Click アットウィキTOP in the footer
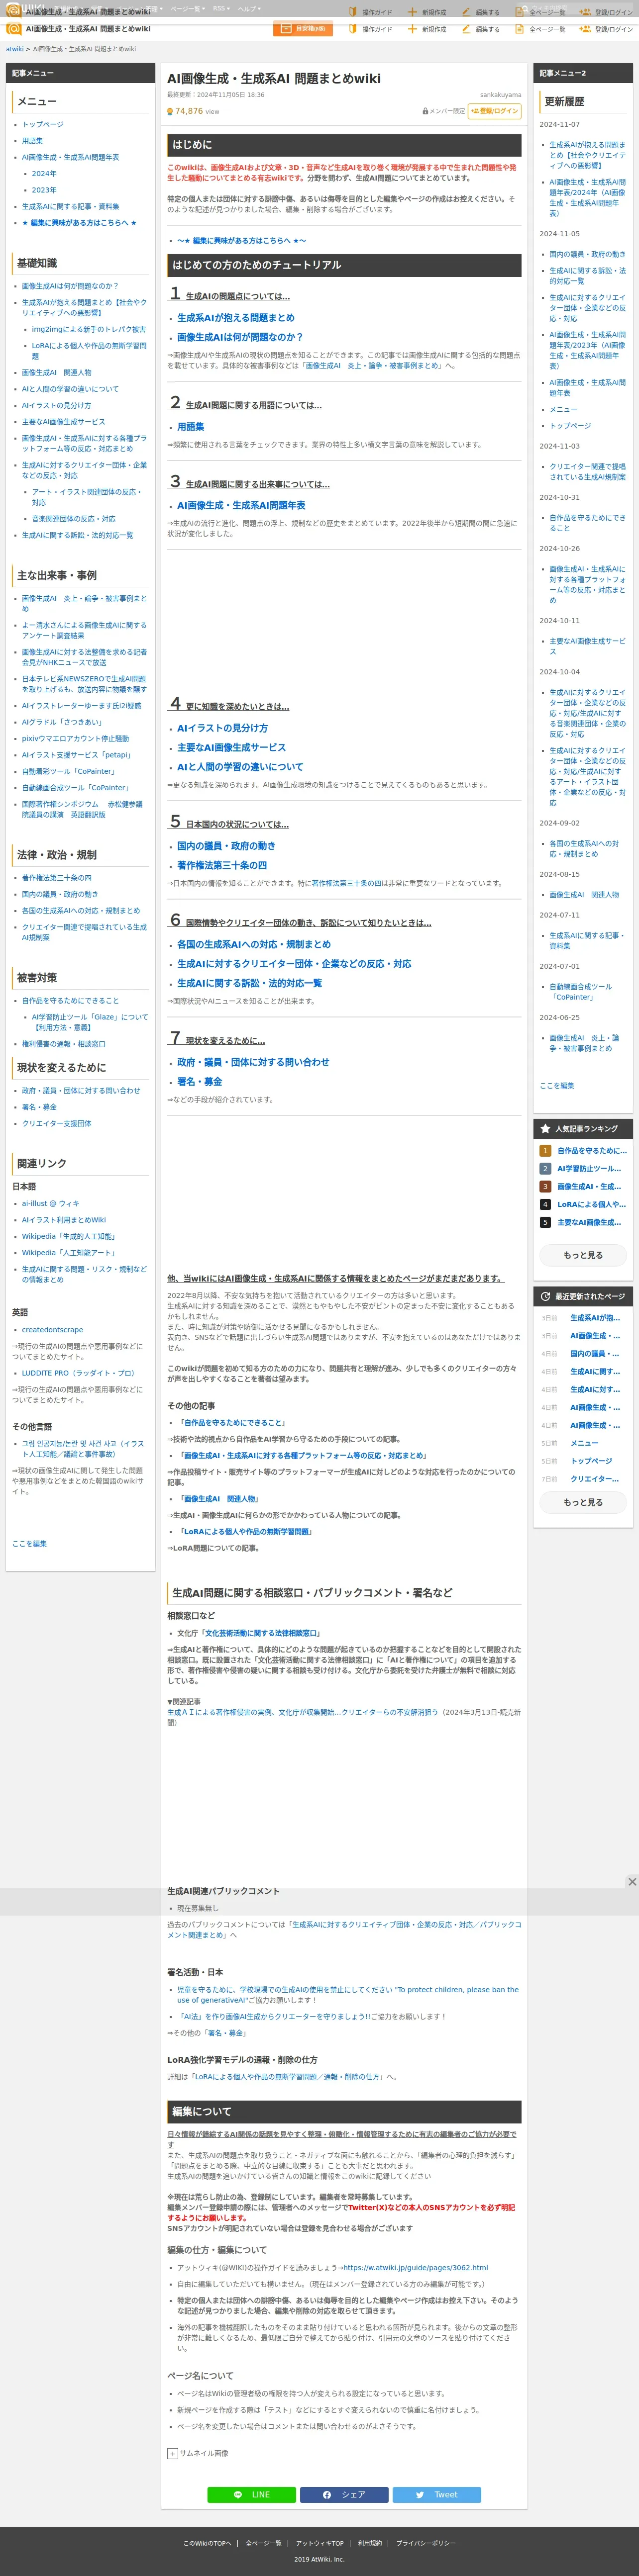 [x=320, y=2543]
